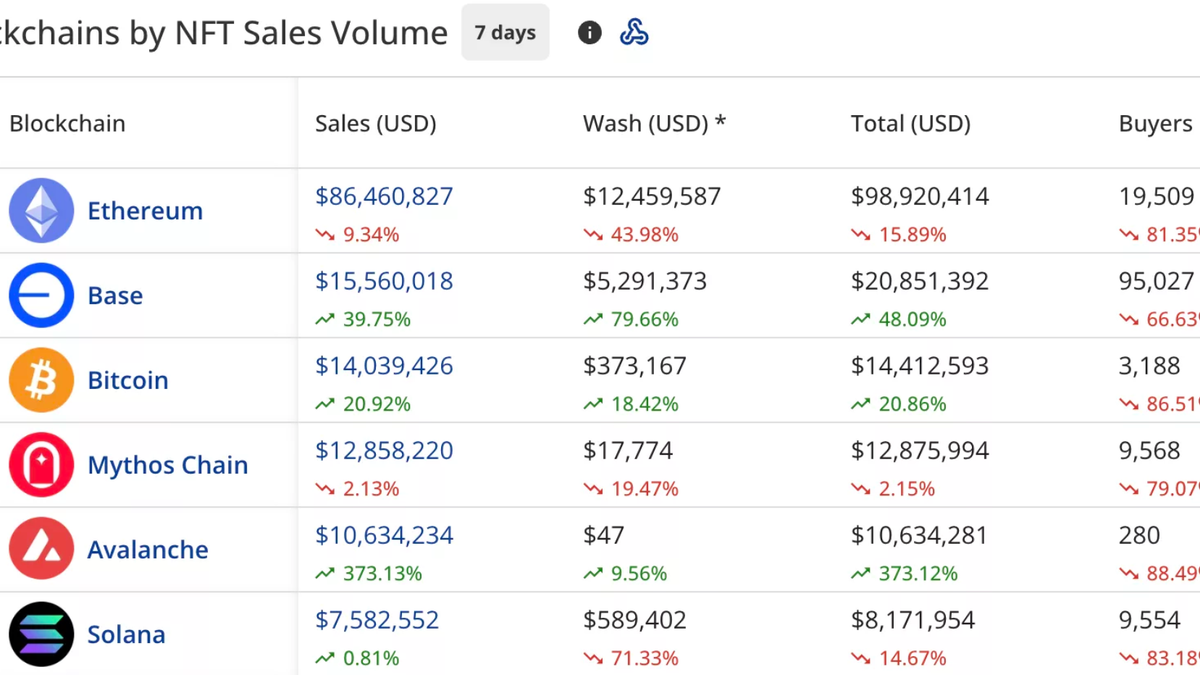
Task: Select Mythos Chain buyers count 9,568
Action: point(1150,451)
